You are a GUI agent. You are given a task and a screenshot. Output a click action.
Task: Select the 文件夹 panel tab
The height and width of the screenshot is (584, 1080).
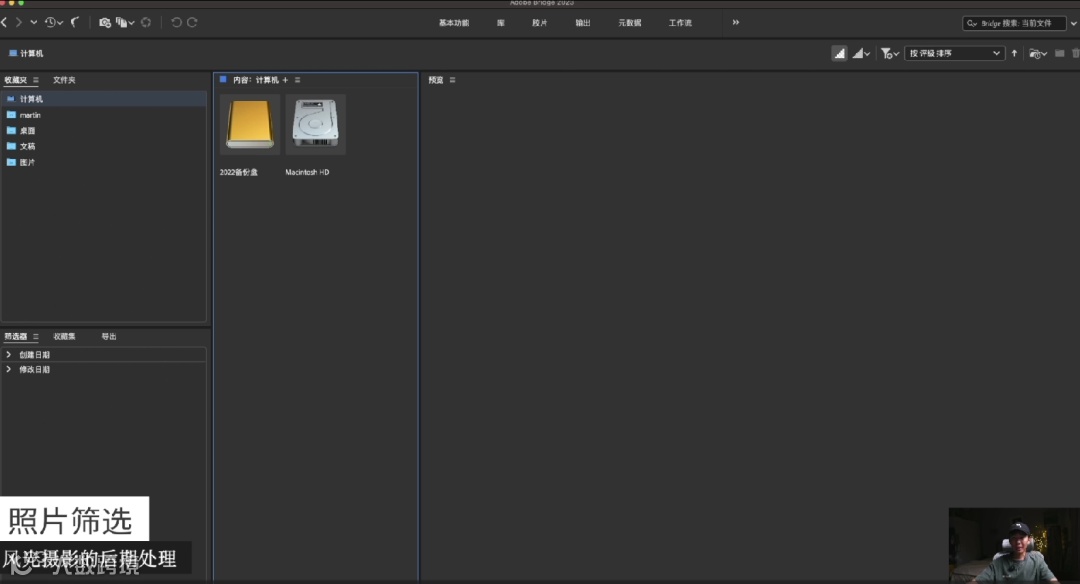point(64,80)
